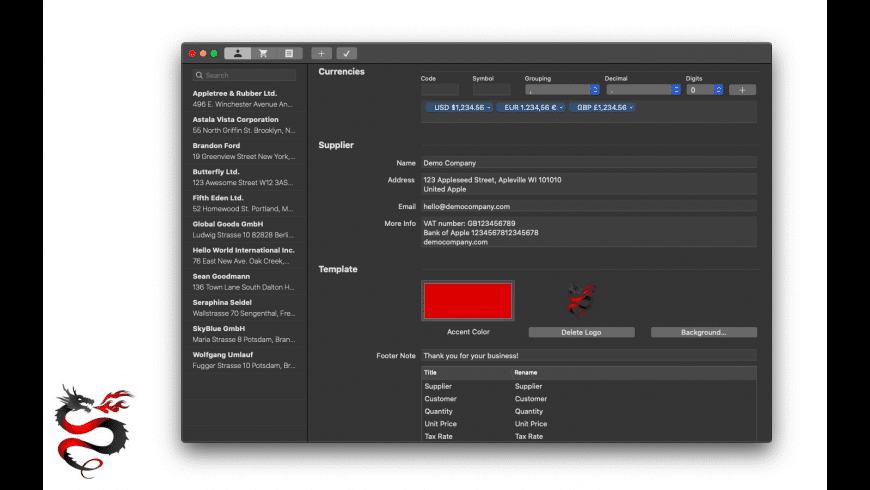The image size is (870, 490).
Task: Select Global Goods GmbH in customer list
Action: point(244,230)
